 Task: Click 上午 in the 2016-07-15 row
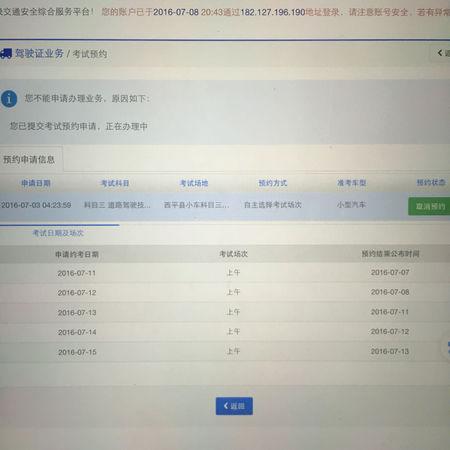coord(233,351)
